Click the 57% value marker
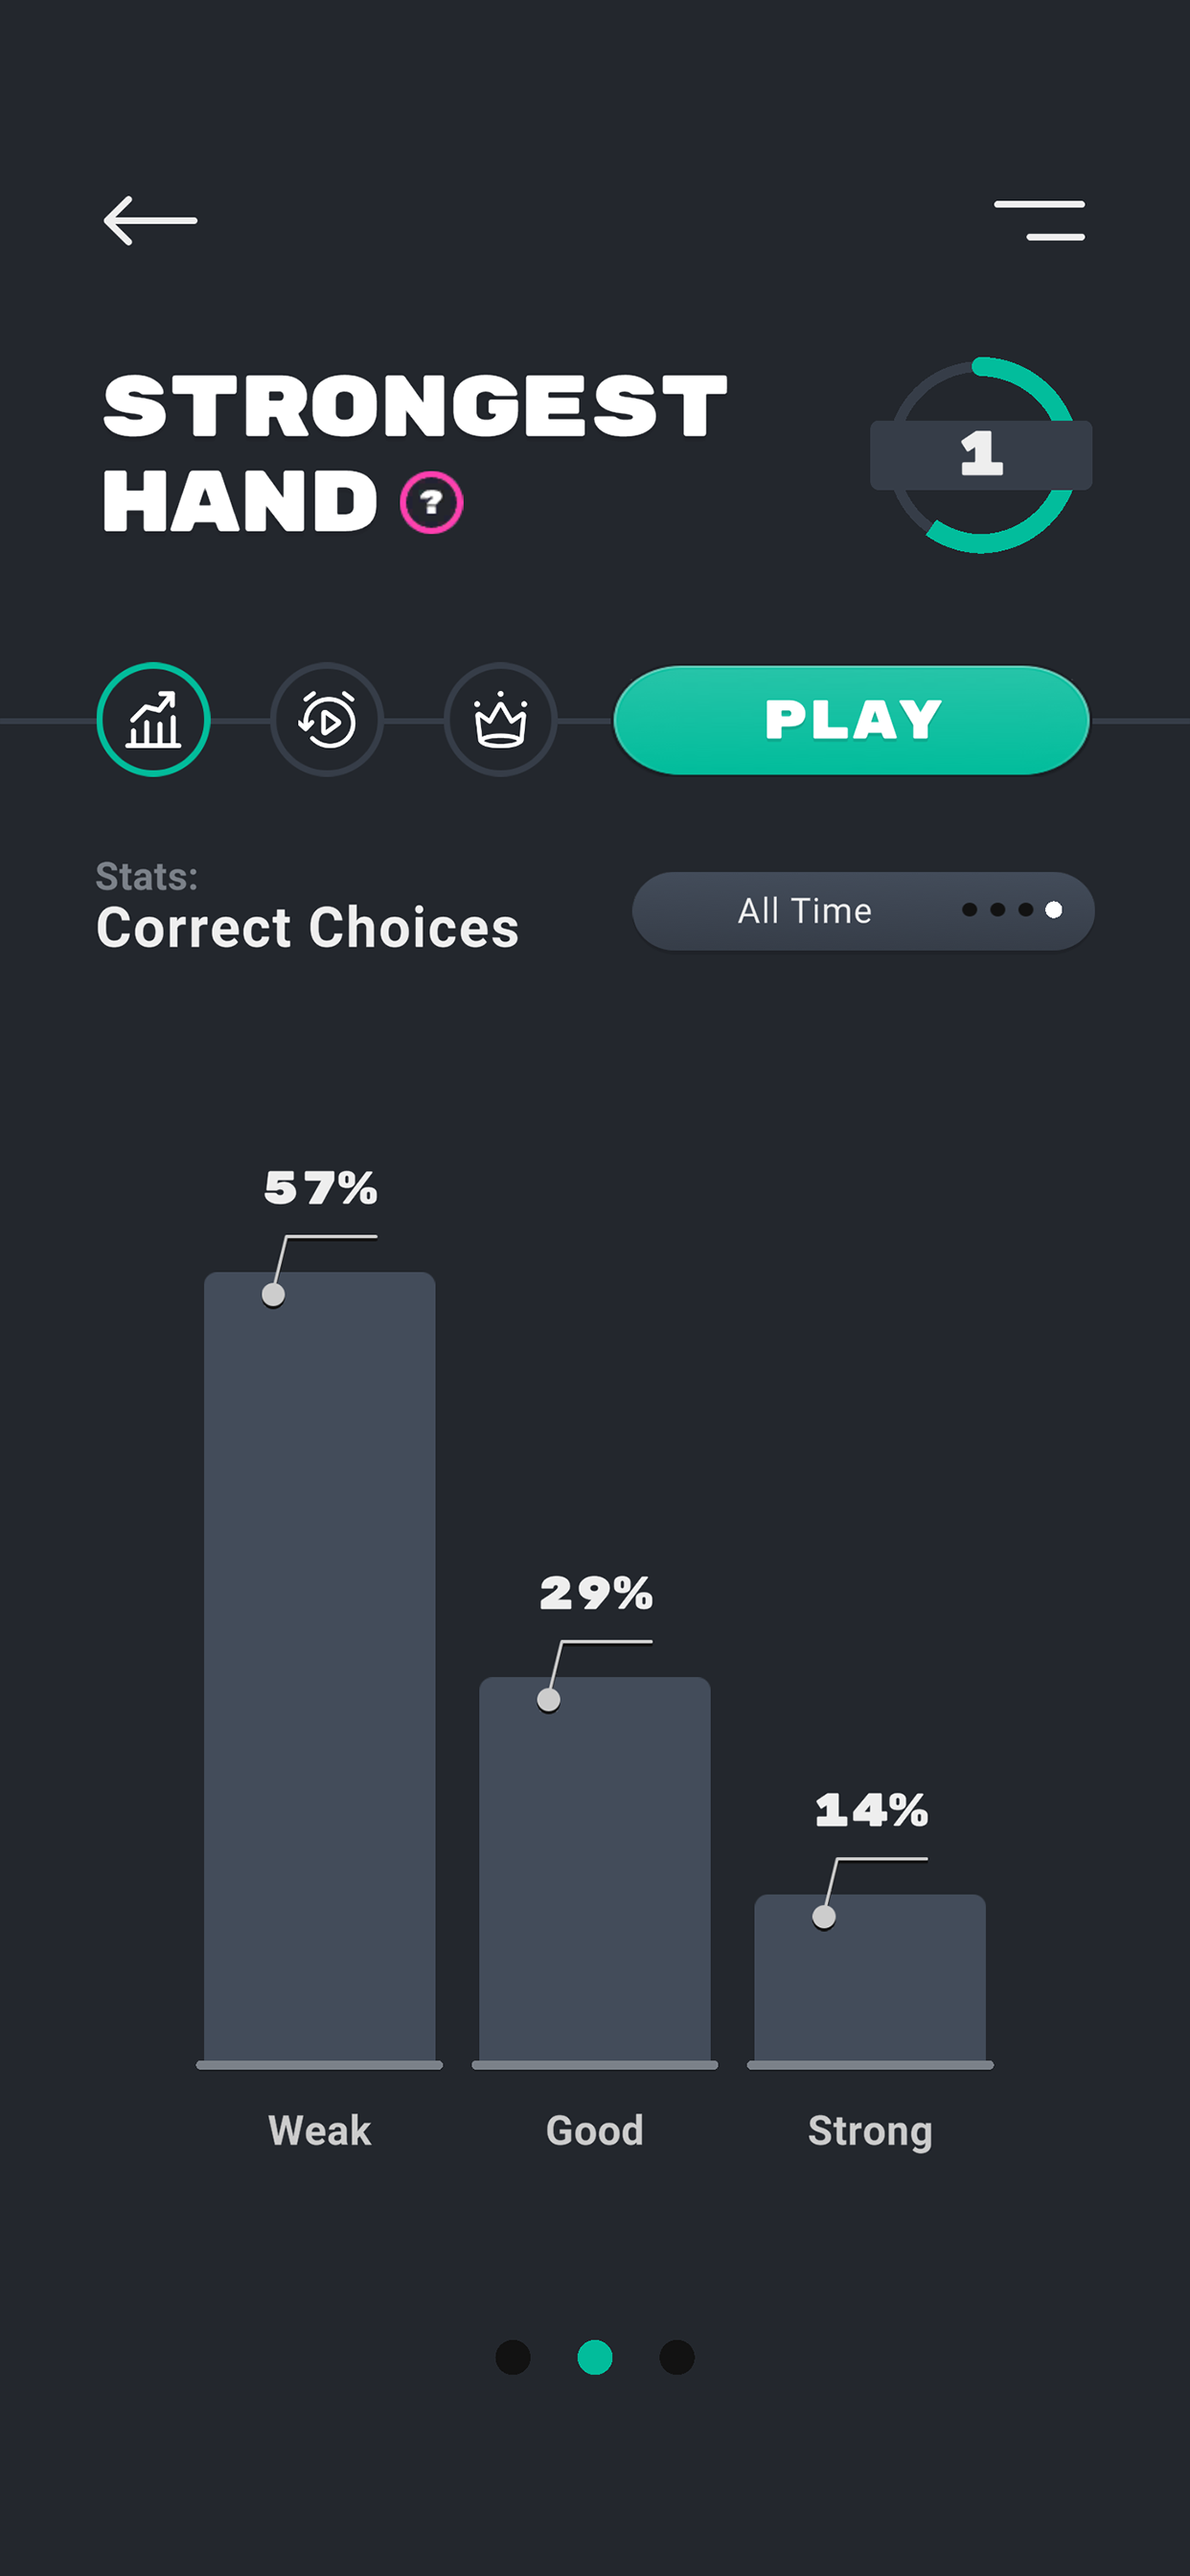Viewport: 1190px width, 2576px height. point(273,1295)
